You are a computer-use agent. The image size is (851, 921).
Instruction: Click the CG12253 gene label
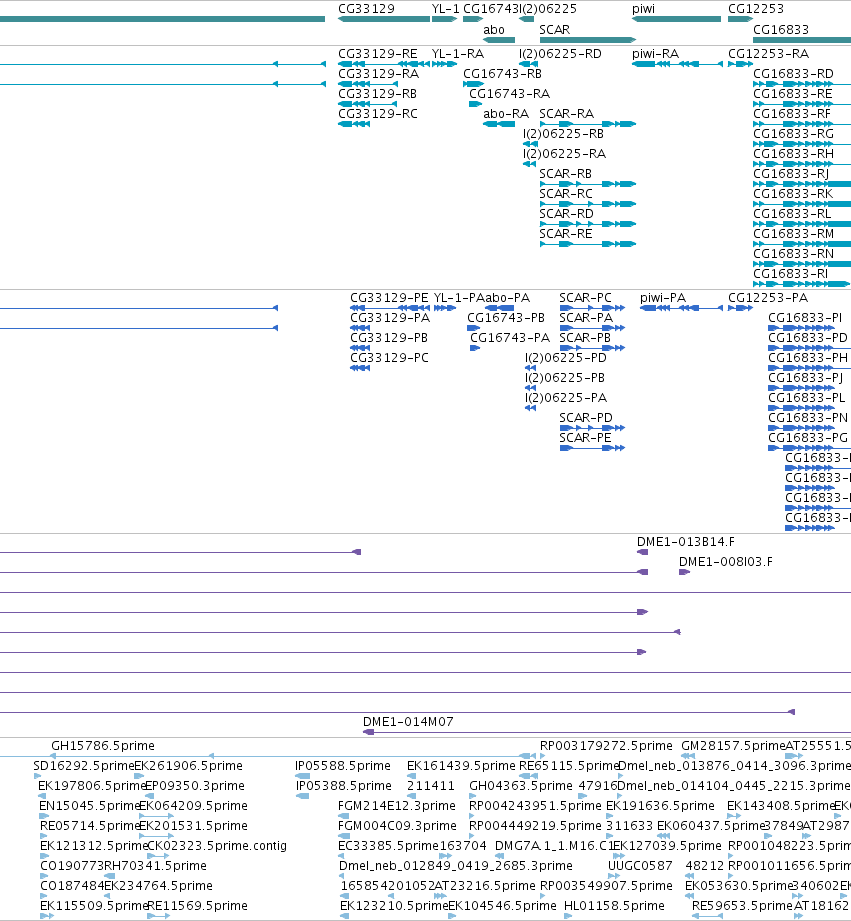(x=756, y=9)
